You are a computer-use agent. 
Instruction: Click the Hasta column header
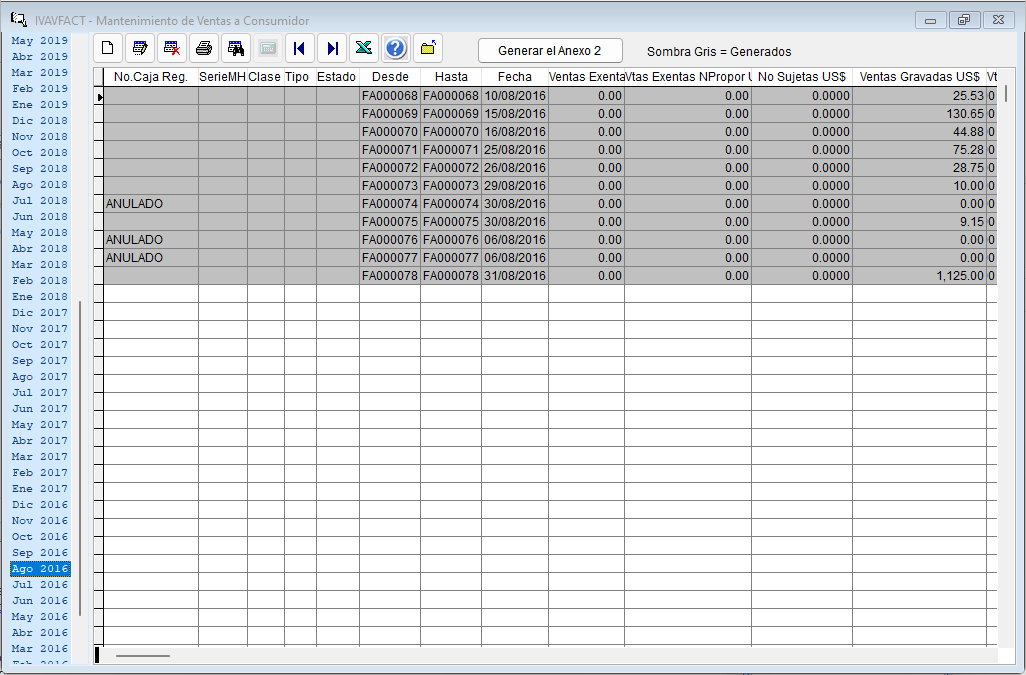(x=451, y=77)
